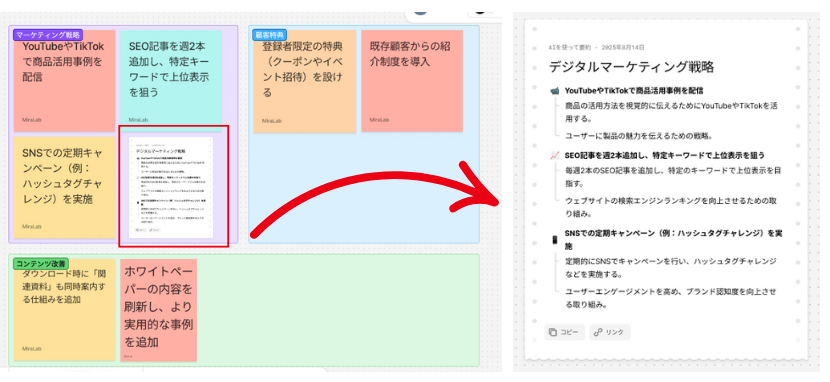The image size is (830, 382).
Task: Select the 顧客特典 section label
Action: [x=270, y=35]
